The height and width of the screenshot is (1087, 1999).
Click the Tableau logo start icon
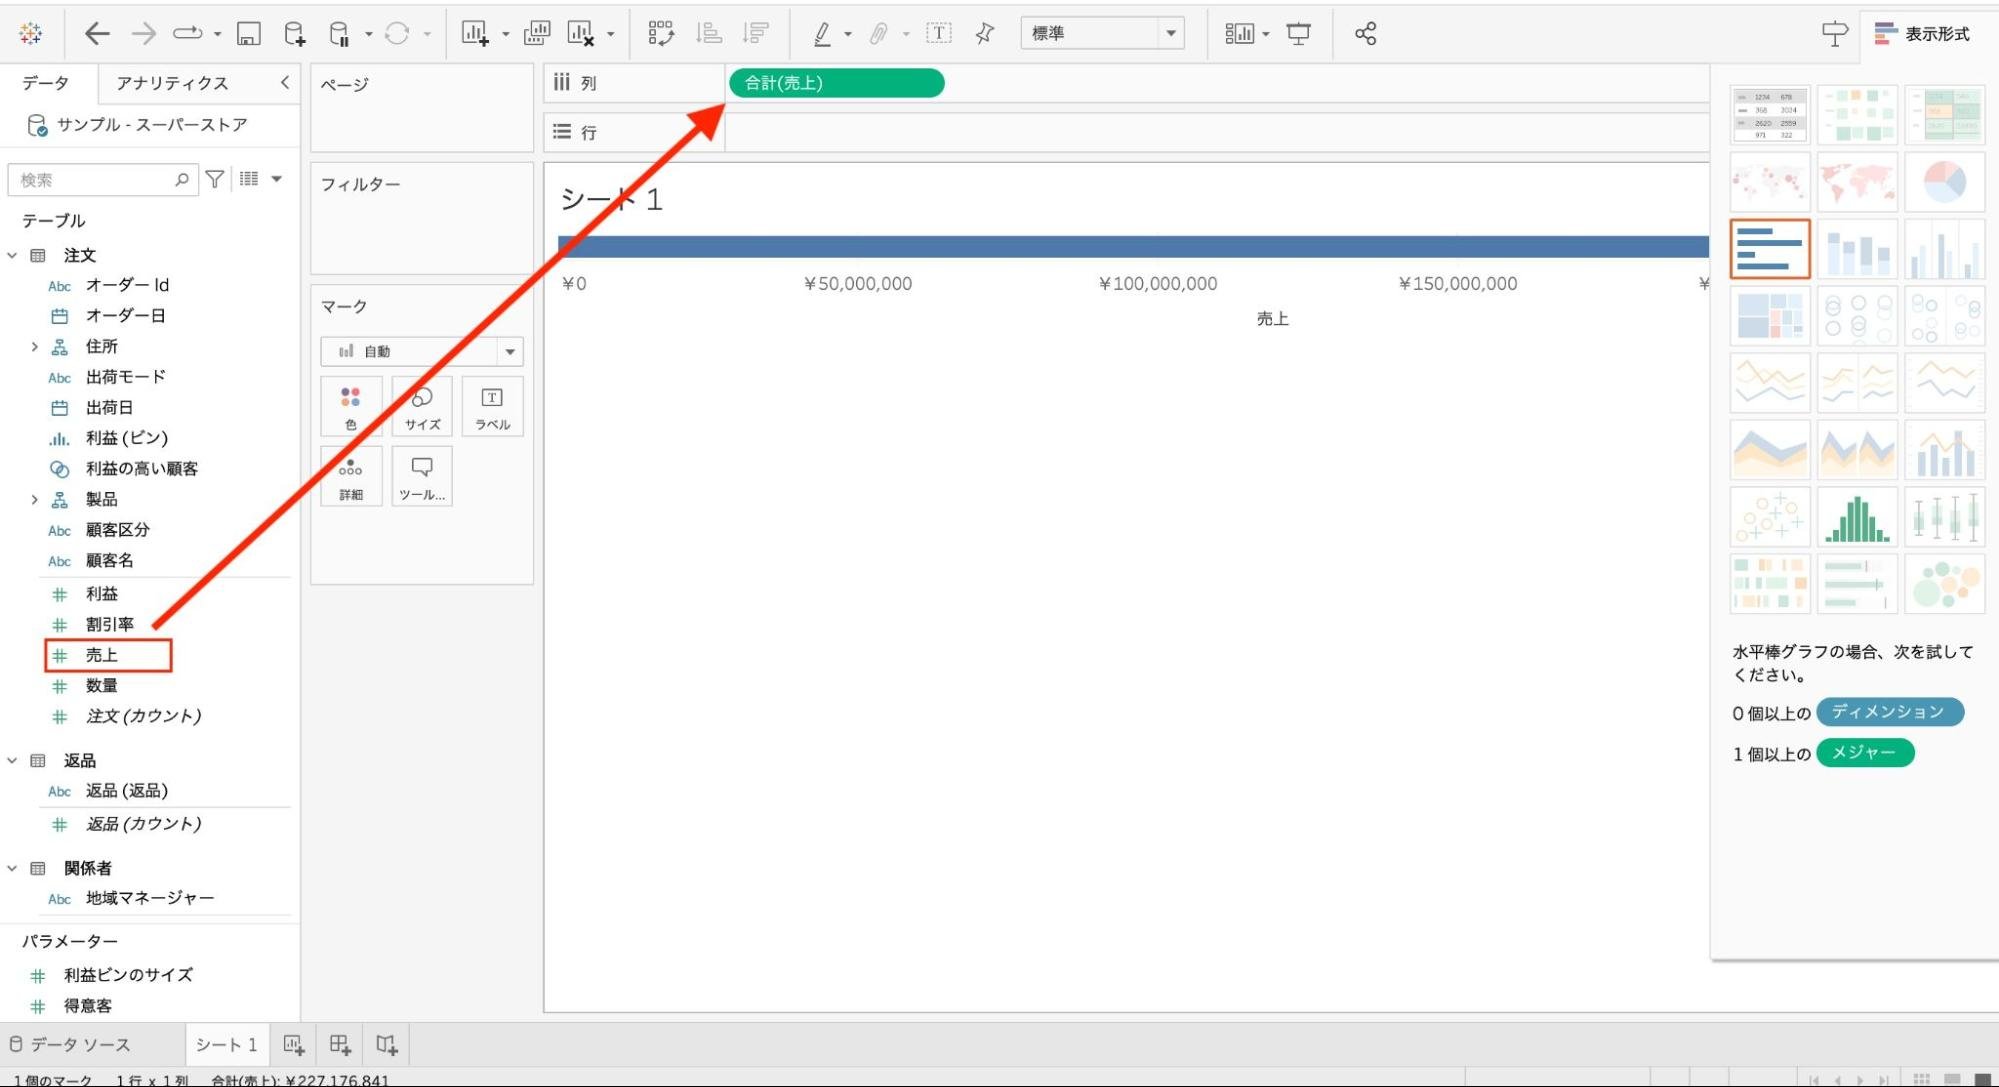pyautogui.click(x=31, y=33)
